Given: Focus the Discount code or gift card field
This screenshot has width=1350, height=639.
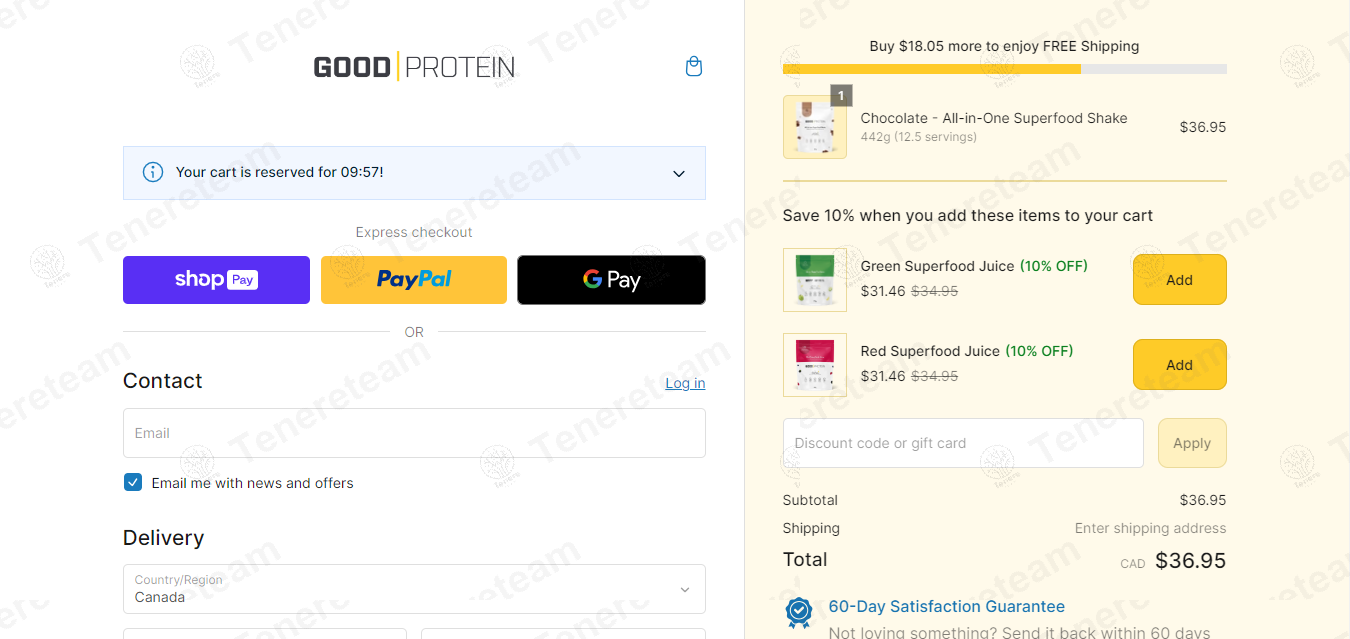Looking at the screenshot, I should pyautogui.click(x=963, y=443).
